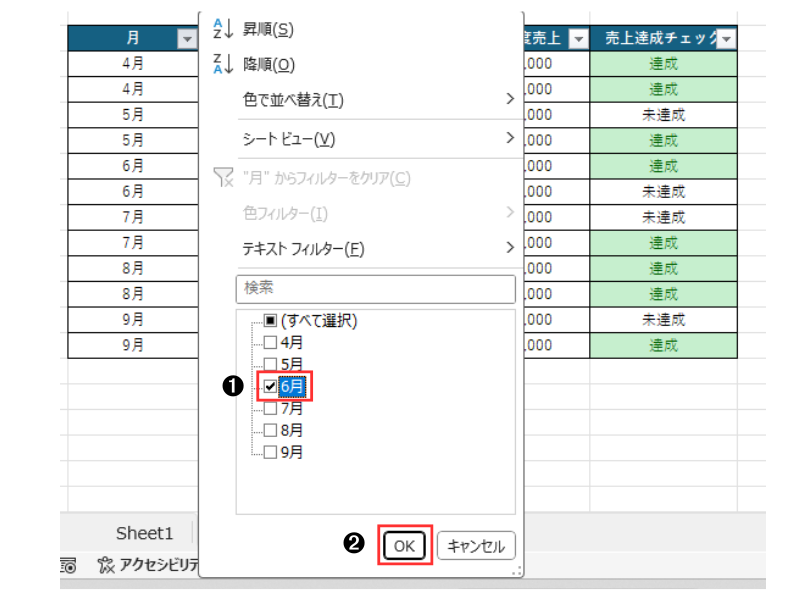Uncheck the 6月 checkbox
The image size is (800, 600).
click(270, 386)
